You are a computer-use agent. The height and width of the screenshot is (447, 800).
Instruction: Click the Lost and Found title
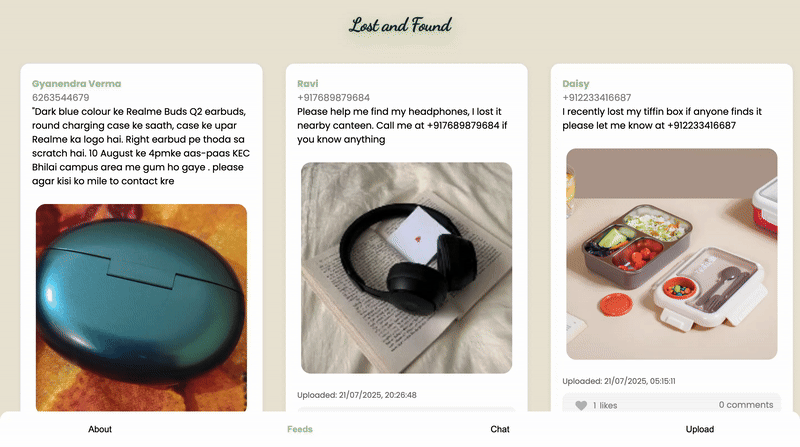[400, 25]
